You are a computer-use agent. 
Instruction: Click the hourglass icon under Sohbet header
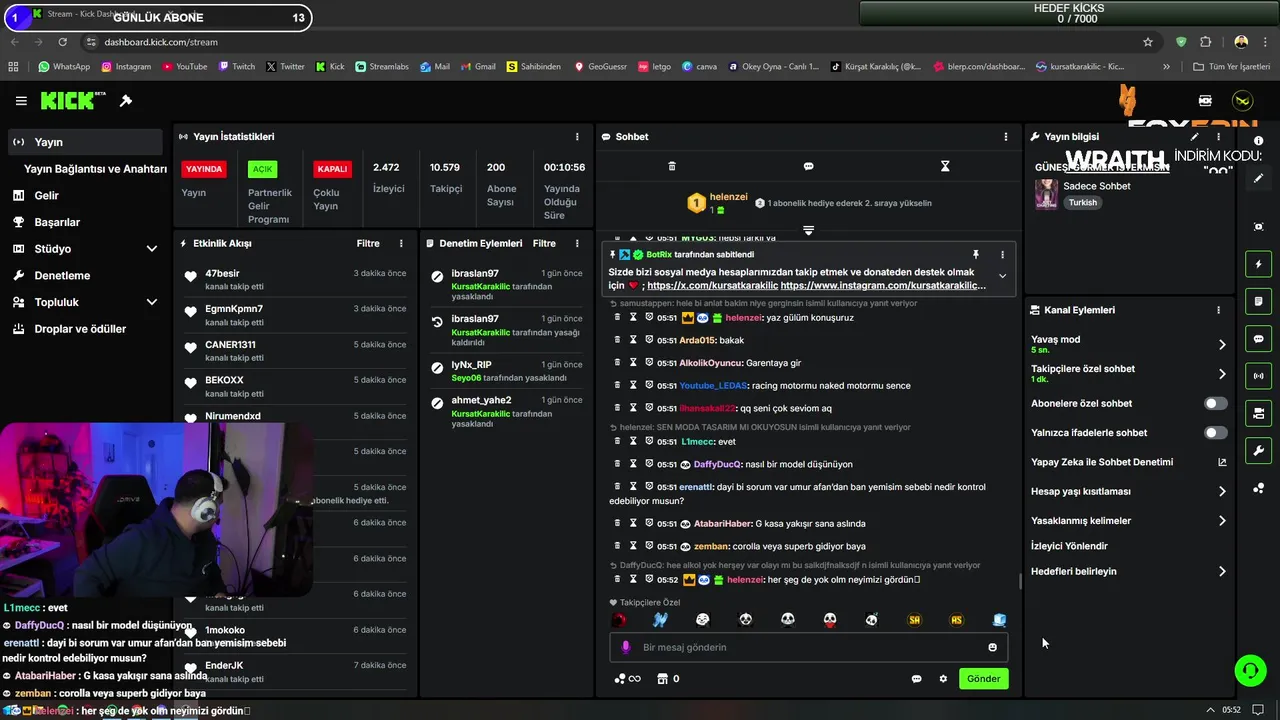(945, 166)
